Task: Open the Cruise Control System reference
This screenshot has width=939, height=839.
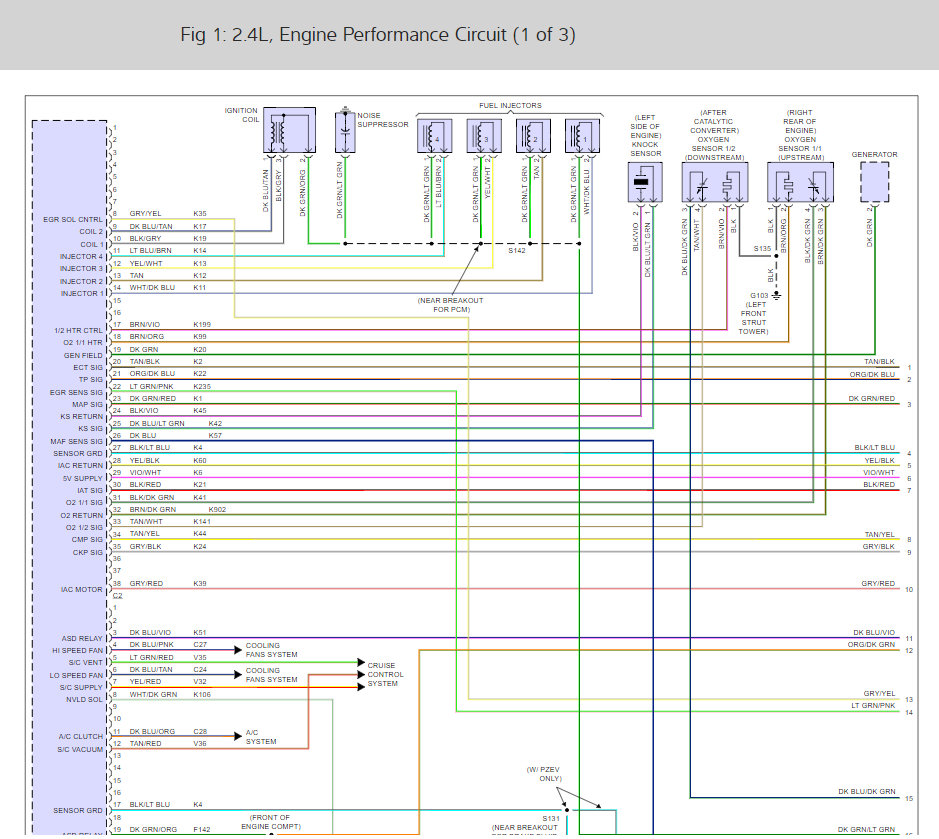Action: [385, 674]
